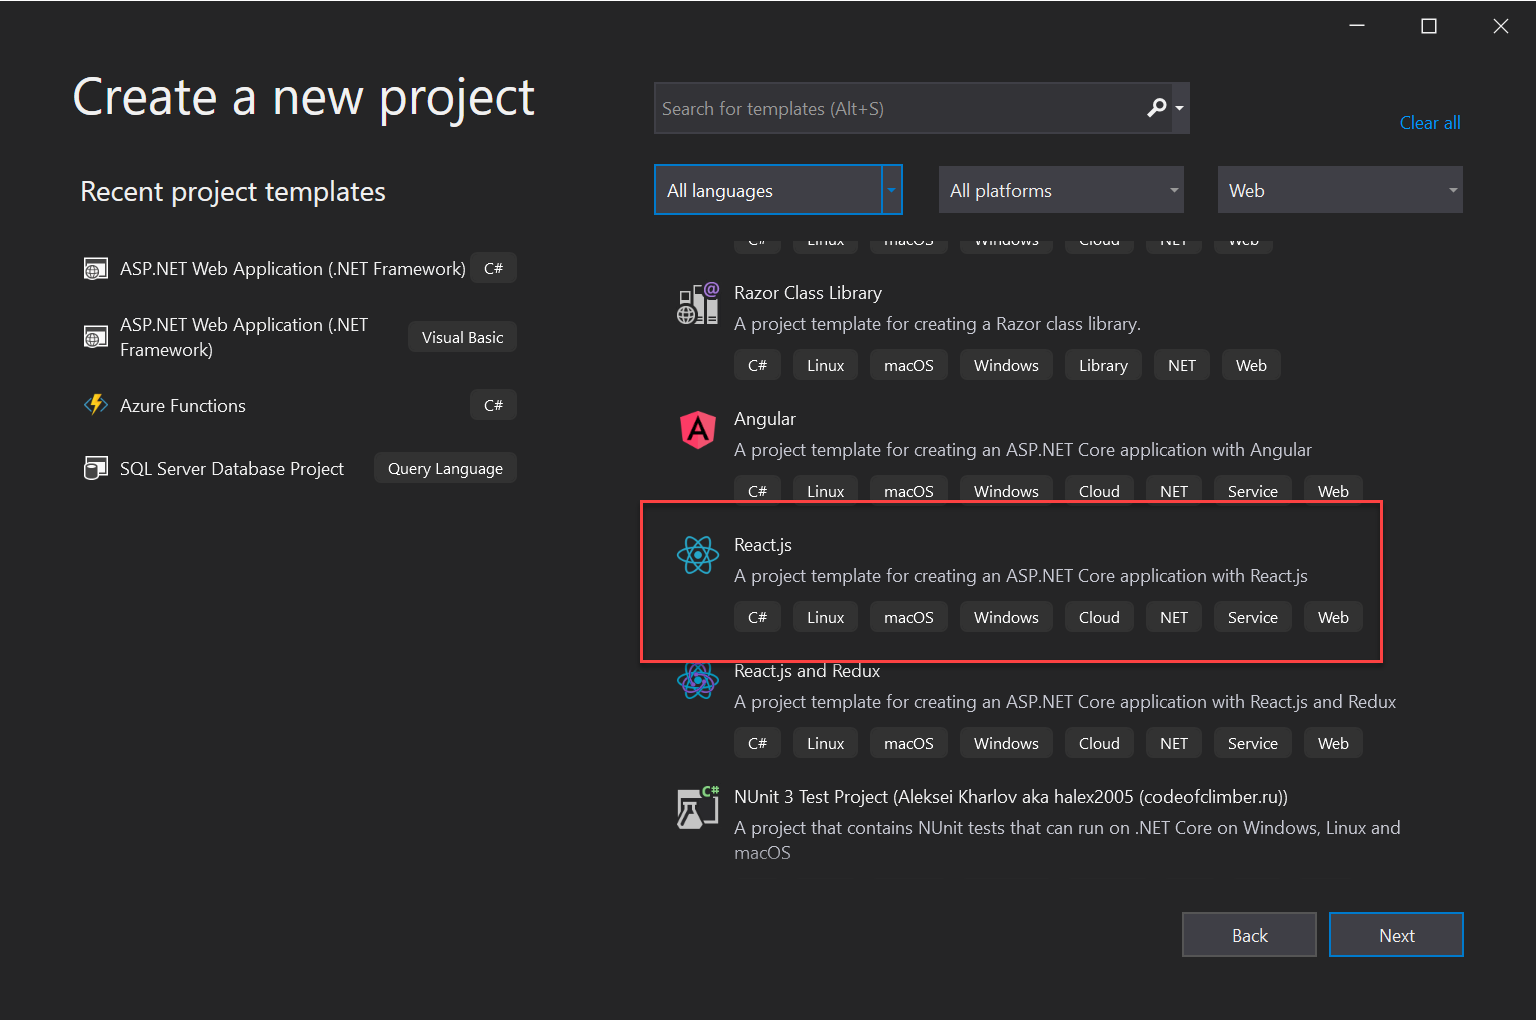Click the Next button
Viewport: 1536px width, 1020px height.
pyautogui.click(x=1396, y=934)
